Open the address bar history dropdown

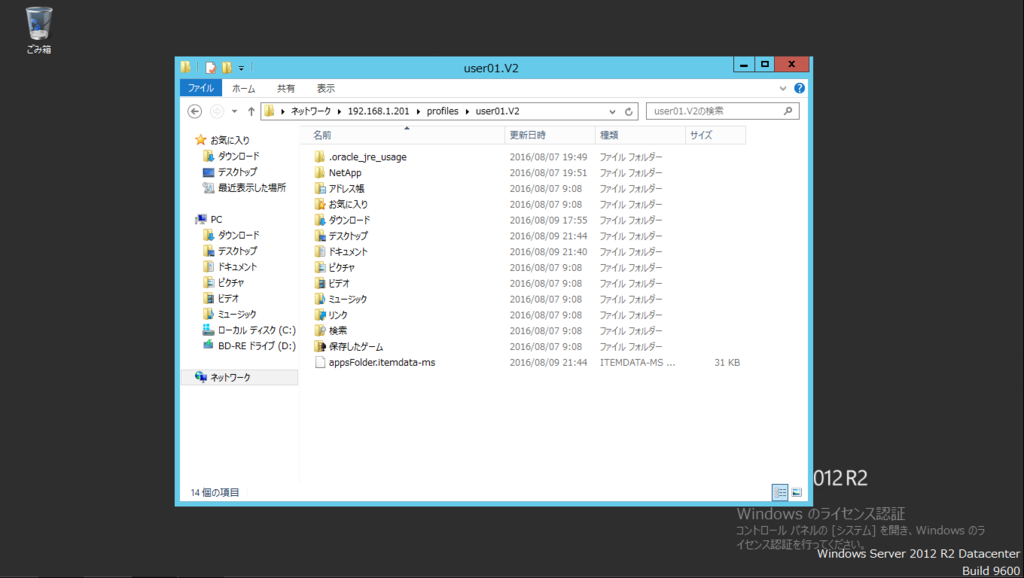tap(612, 112)
